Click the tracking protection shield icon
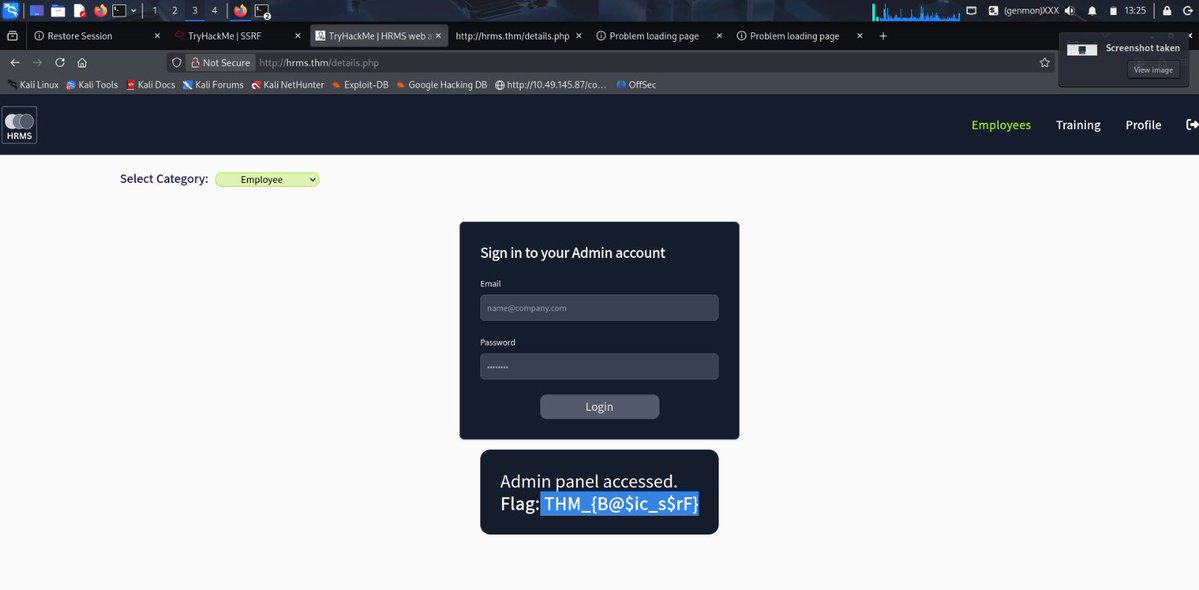The width and height of the screenshot is (1199, 590). click(x=177, y=63)
